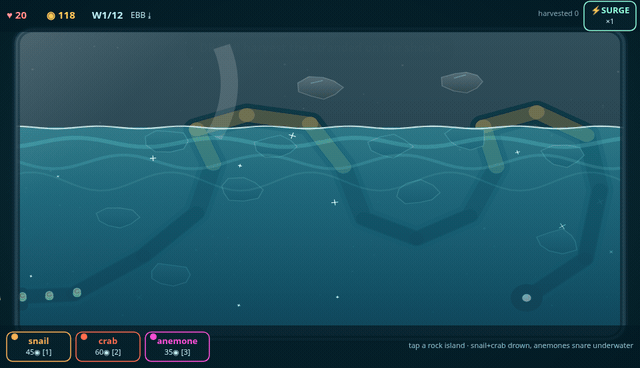Click the orange dot on snail card
The width and height of the screenshot is (640, 368).
tap(15, 337)
